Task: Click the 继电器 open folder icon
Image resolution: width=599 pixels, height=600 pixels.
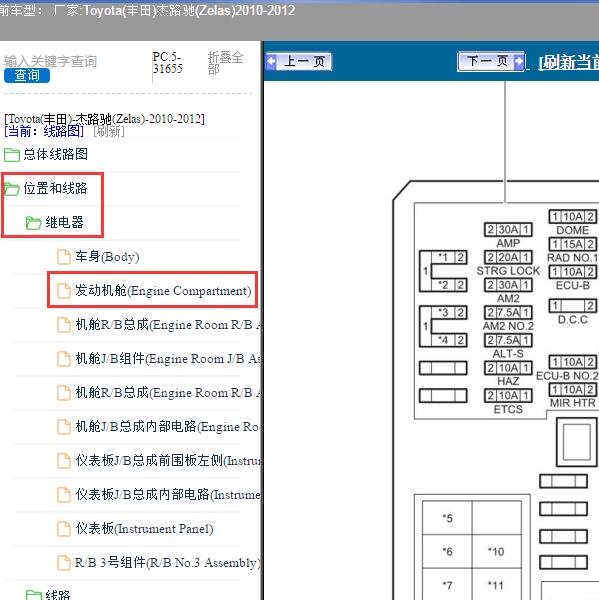Action: coord(33,223)
